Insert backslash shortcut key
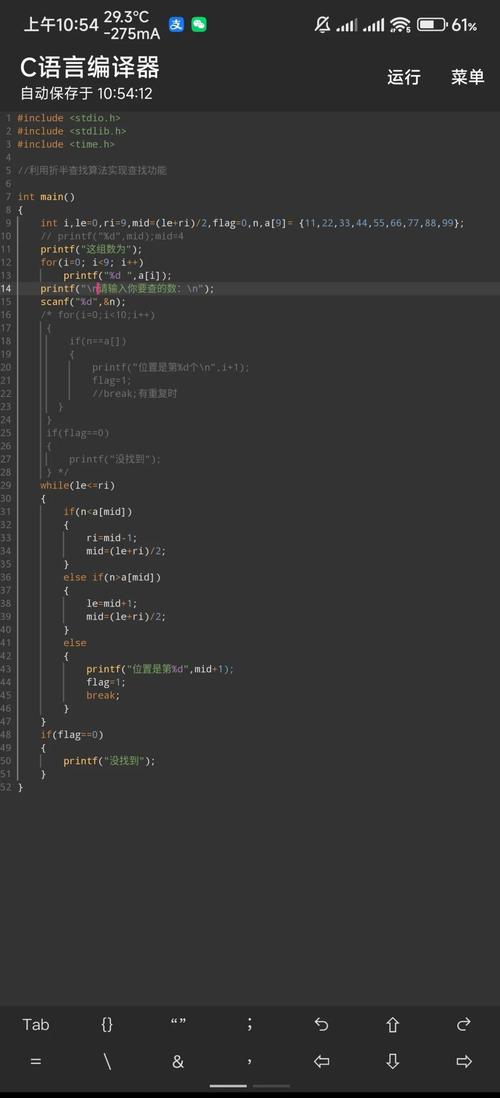The height and width of the screenshot is (1098, 500). tap(107, 1061)
